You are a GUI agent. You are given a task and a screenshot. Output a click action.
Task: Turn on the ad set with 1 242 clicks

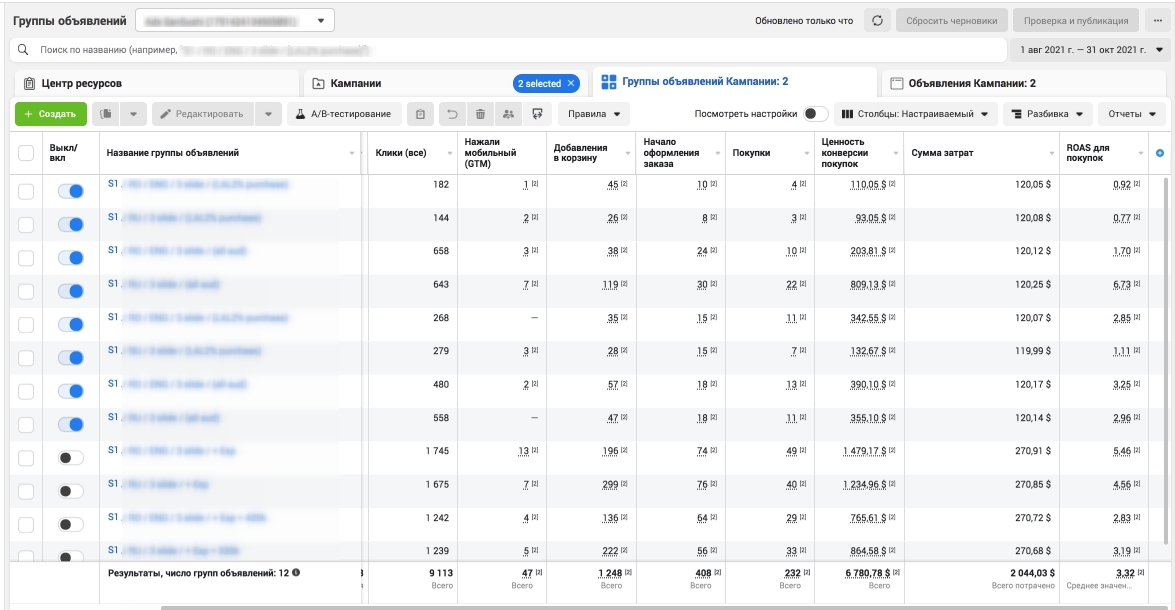[x=70, y=525]
